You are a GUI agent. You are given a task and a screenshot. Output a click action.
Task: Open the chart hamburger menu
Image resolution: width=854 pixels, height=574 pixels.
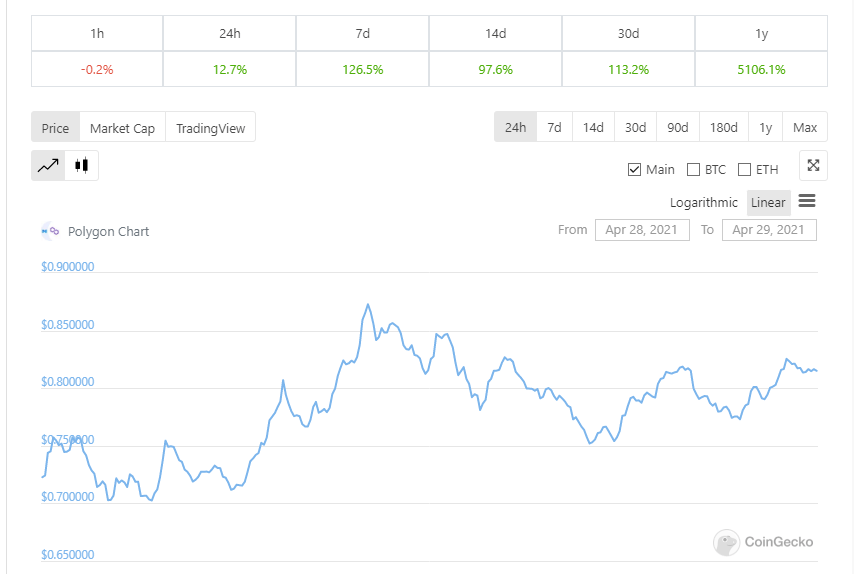pyautogui.click(x=807, y=201)
